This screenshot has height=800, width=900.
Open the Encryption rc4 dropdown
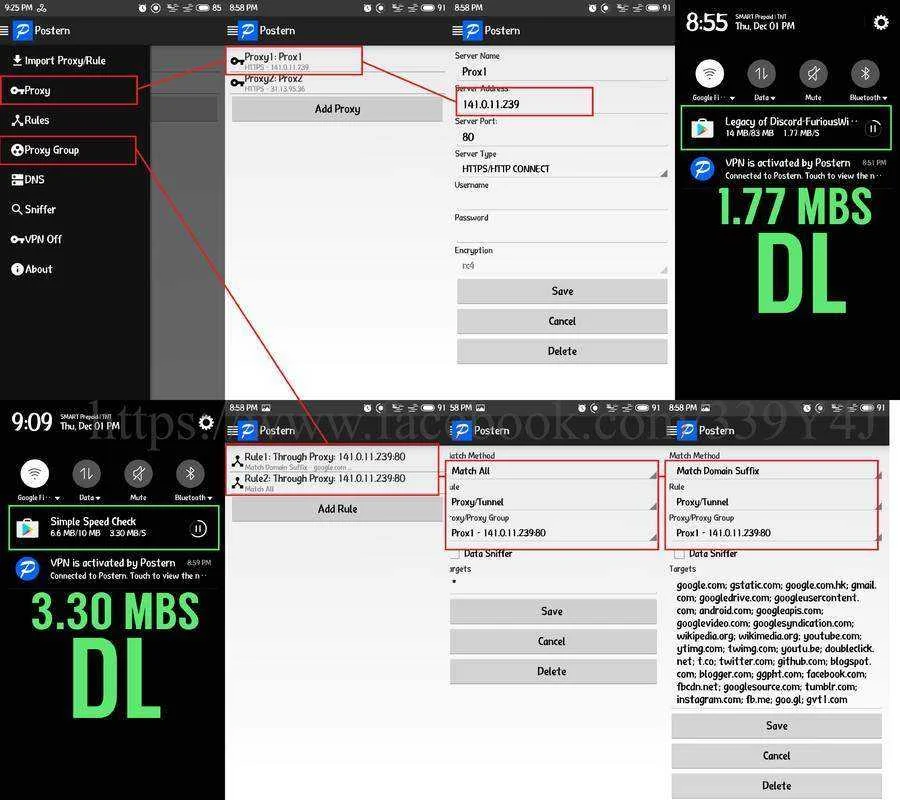[561, 266]
